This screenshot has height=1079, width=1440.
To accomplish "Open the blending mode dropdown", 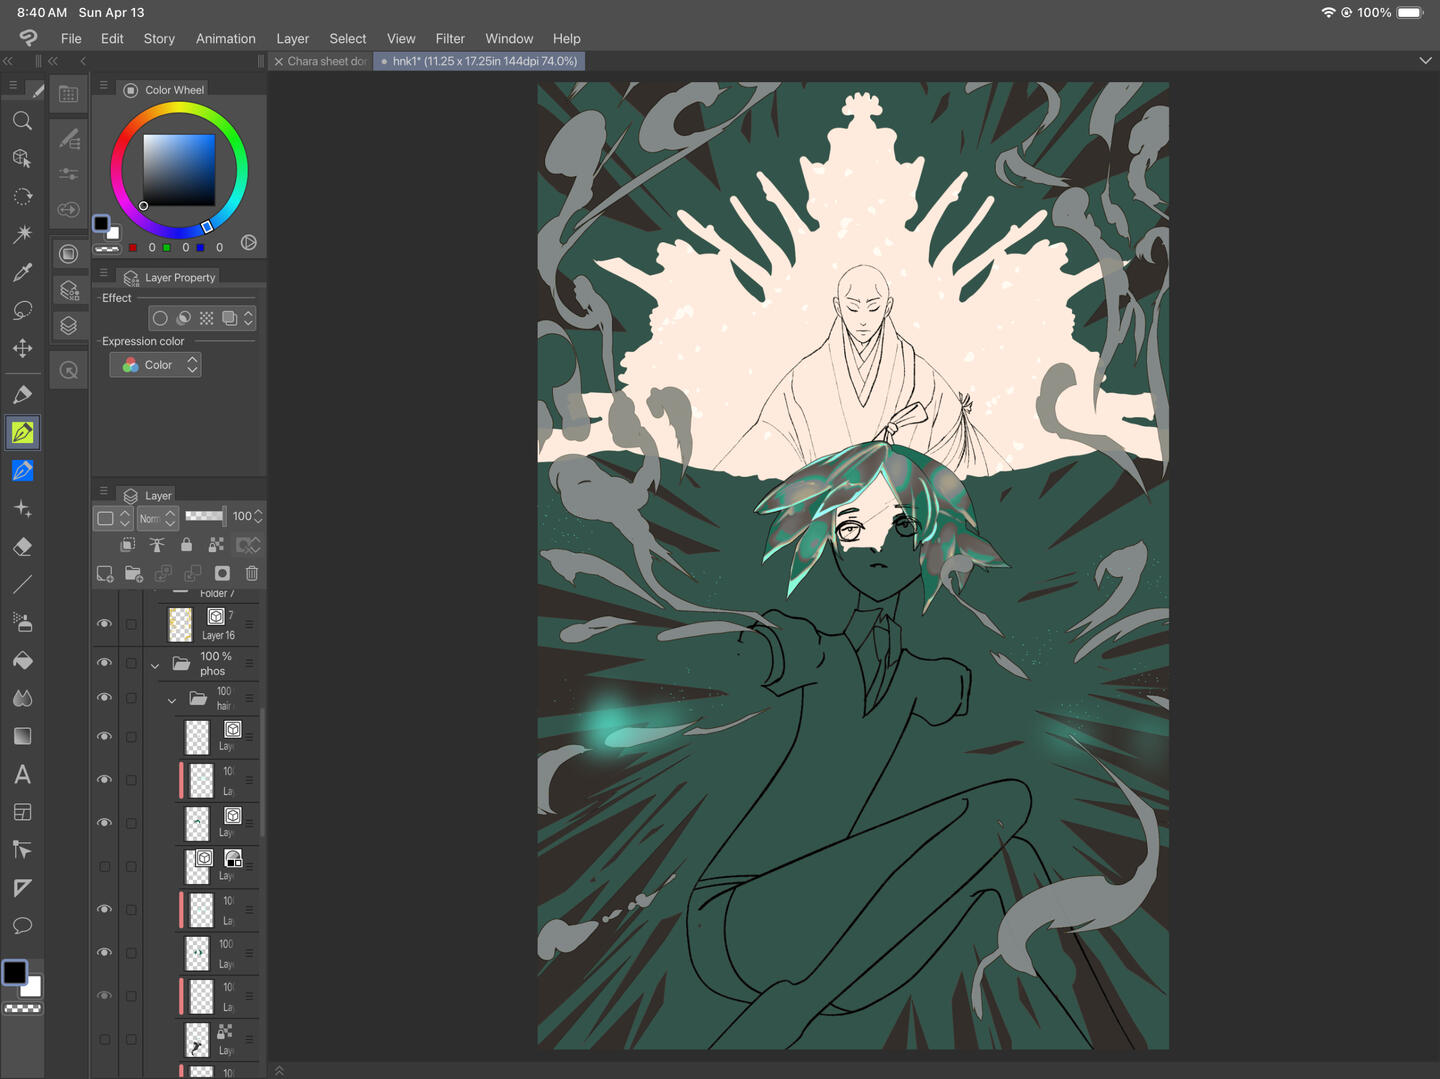I will [157, 518].
